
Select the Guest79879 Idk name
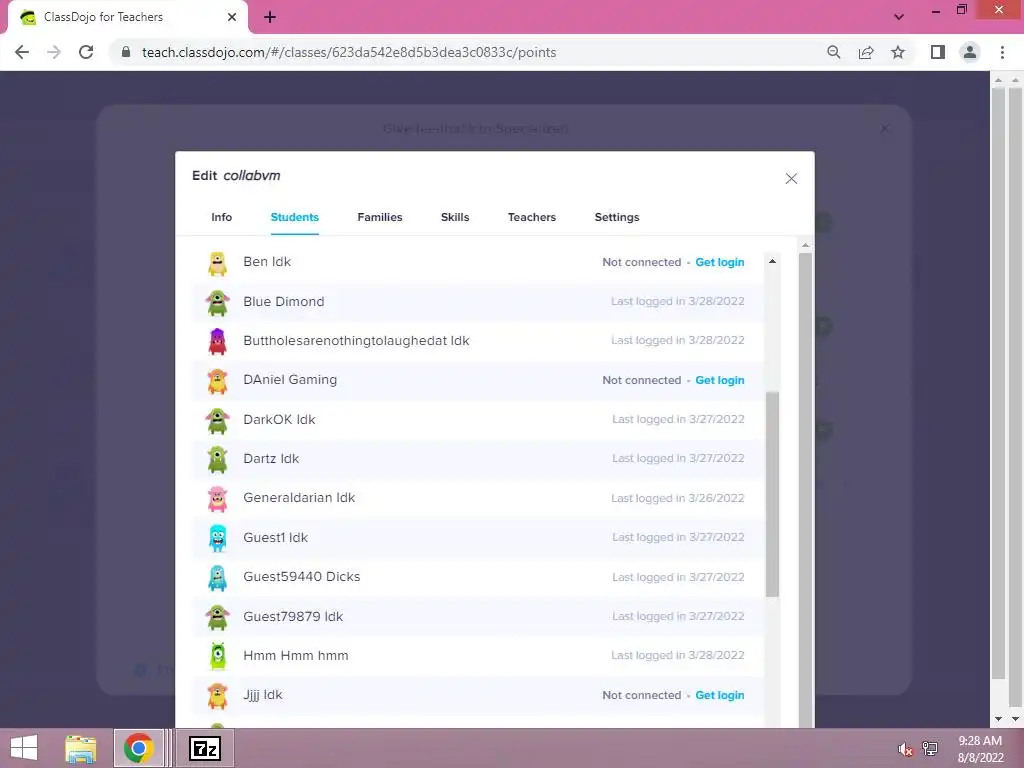pos(293,616)
